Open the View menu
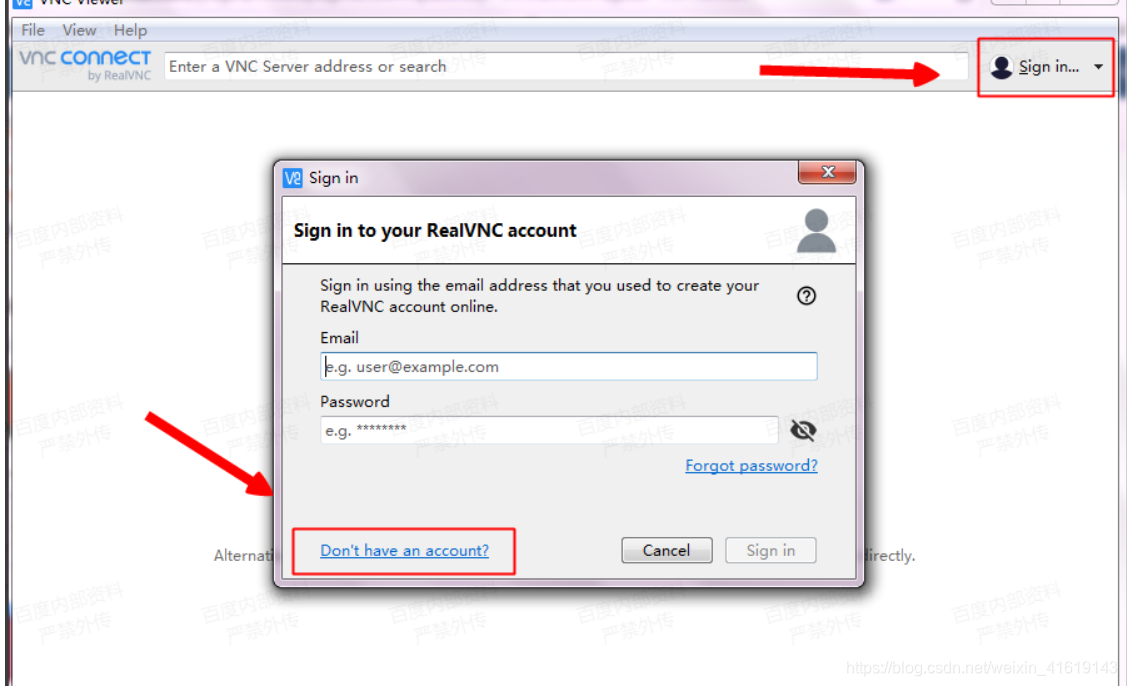Screen dimensions: 1127x686 79,30
